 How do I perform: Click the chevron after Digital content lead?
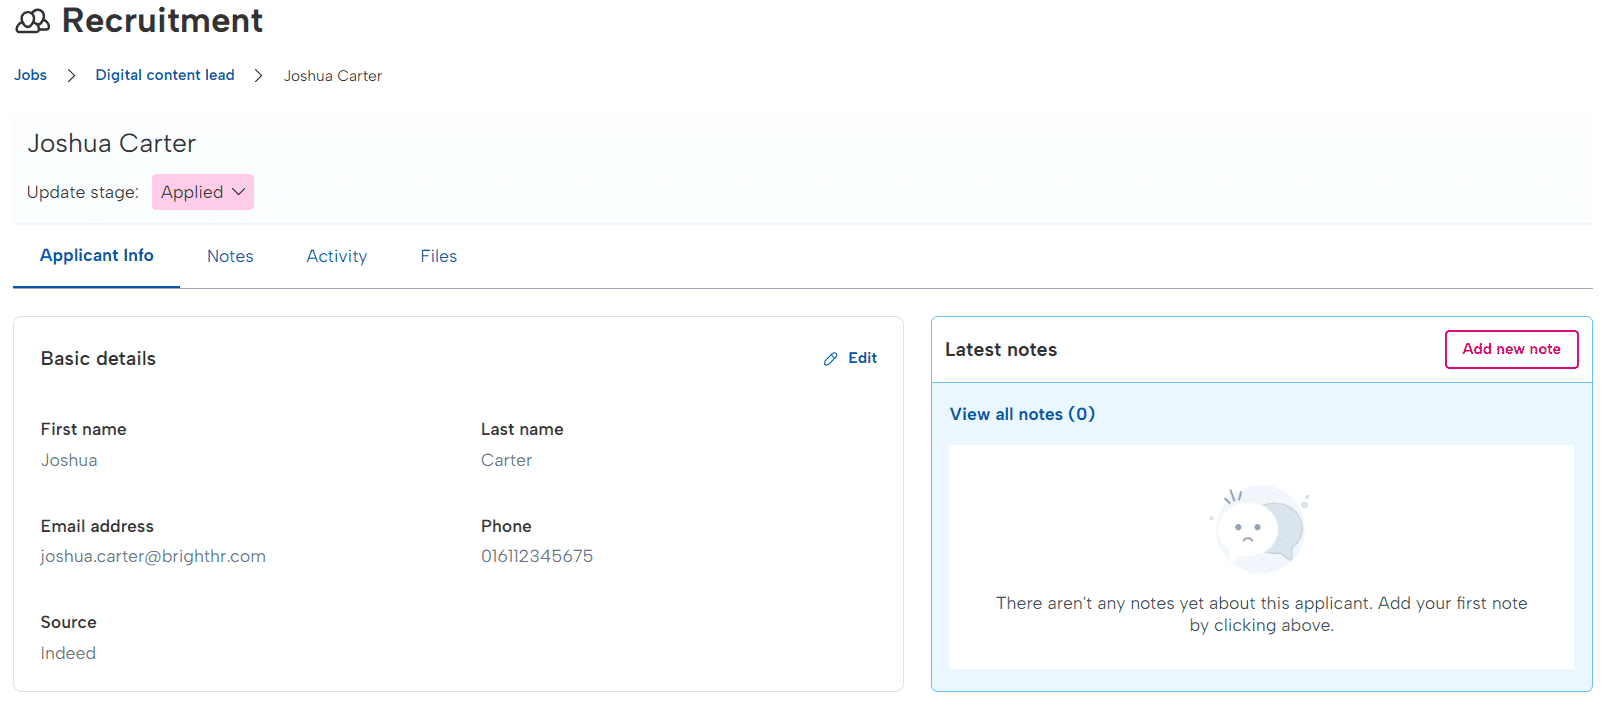[x=258, y=76]
